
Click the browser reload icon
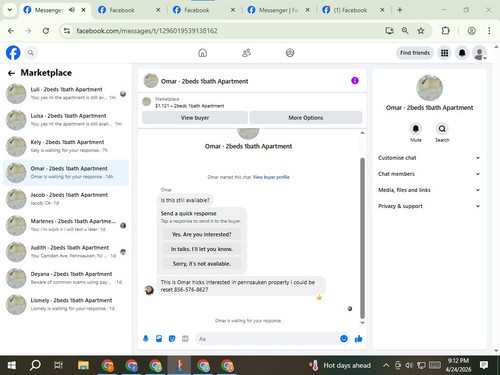click(46, 31)
